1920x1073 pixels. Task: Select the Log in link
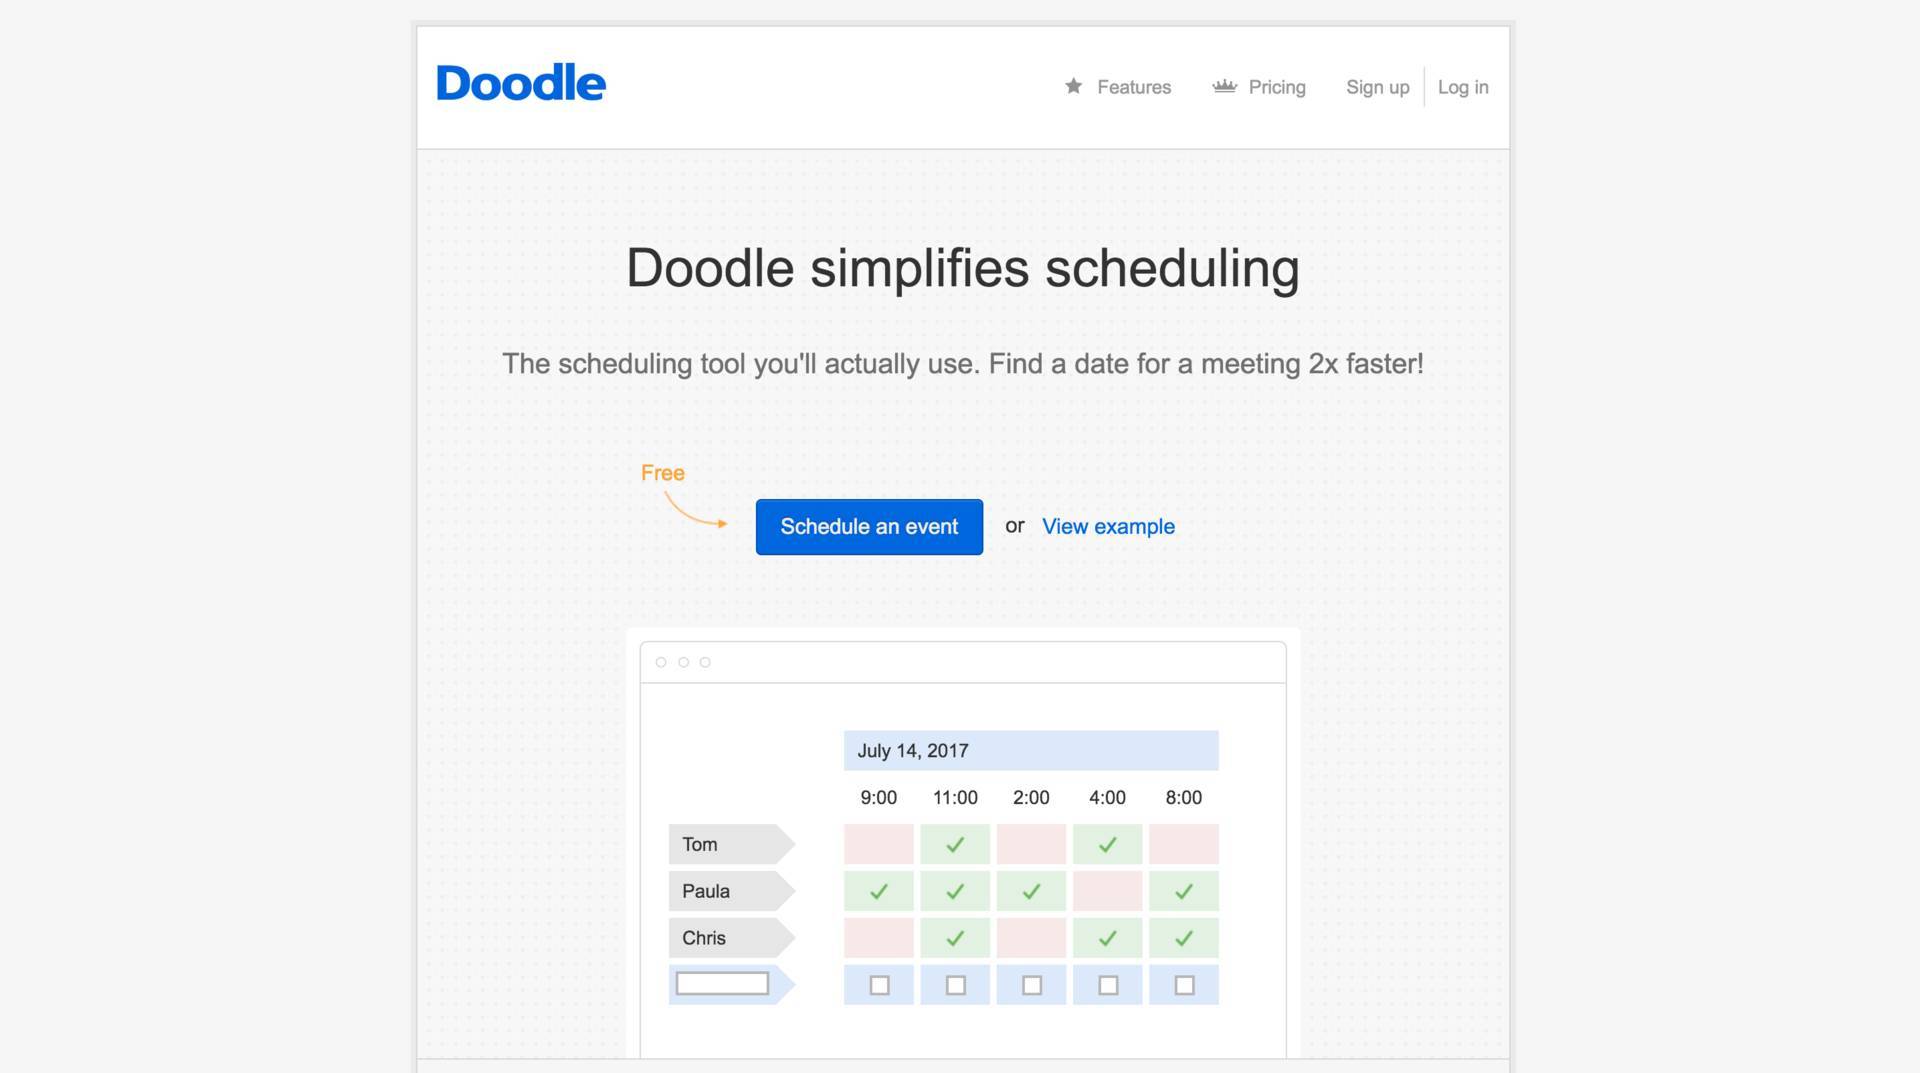pos(1462,87)
